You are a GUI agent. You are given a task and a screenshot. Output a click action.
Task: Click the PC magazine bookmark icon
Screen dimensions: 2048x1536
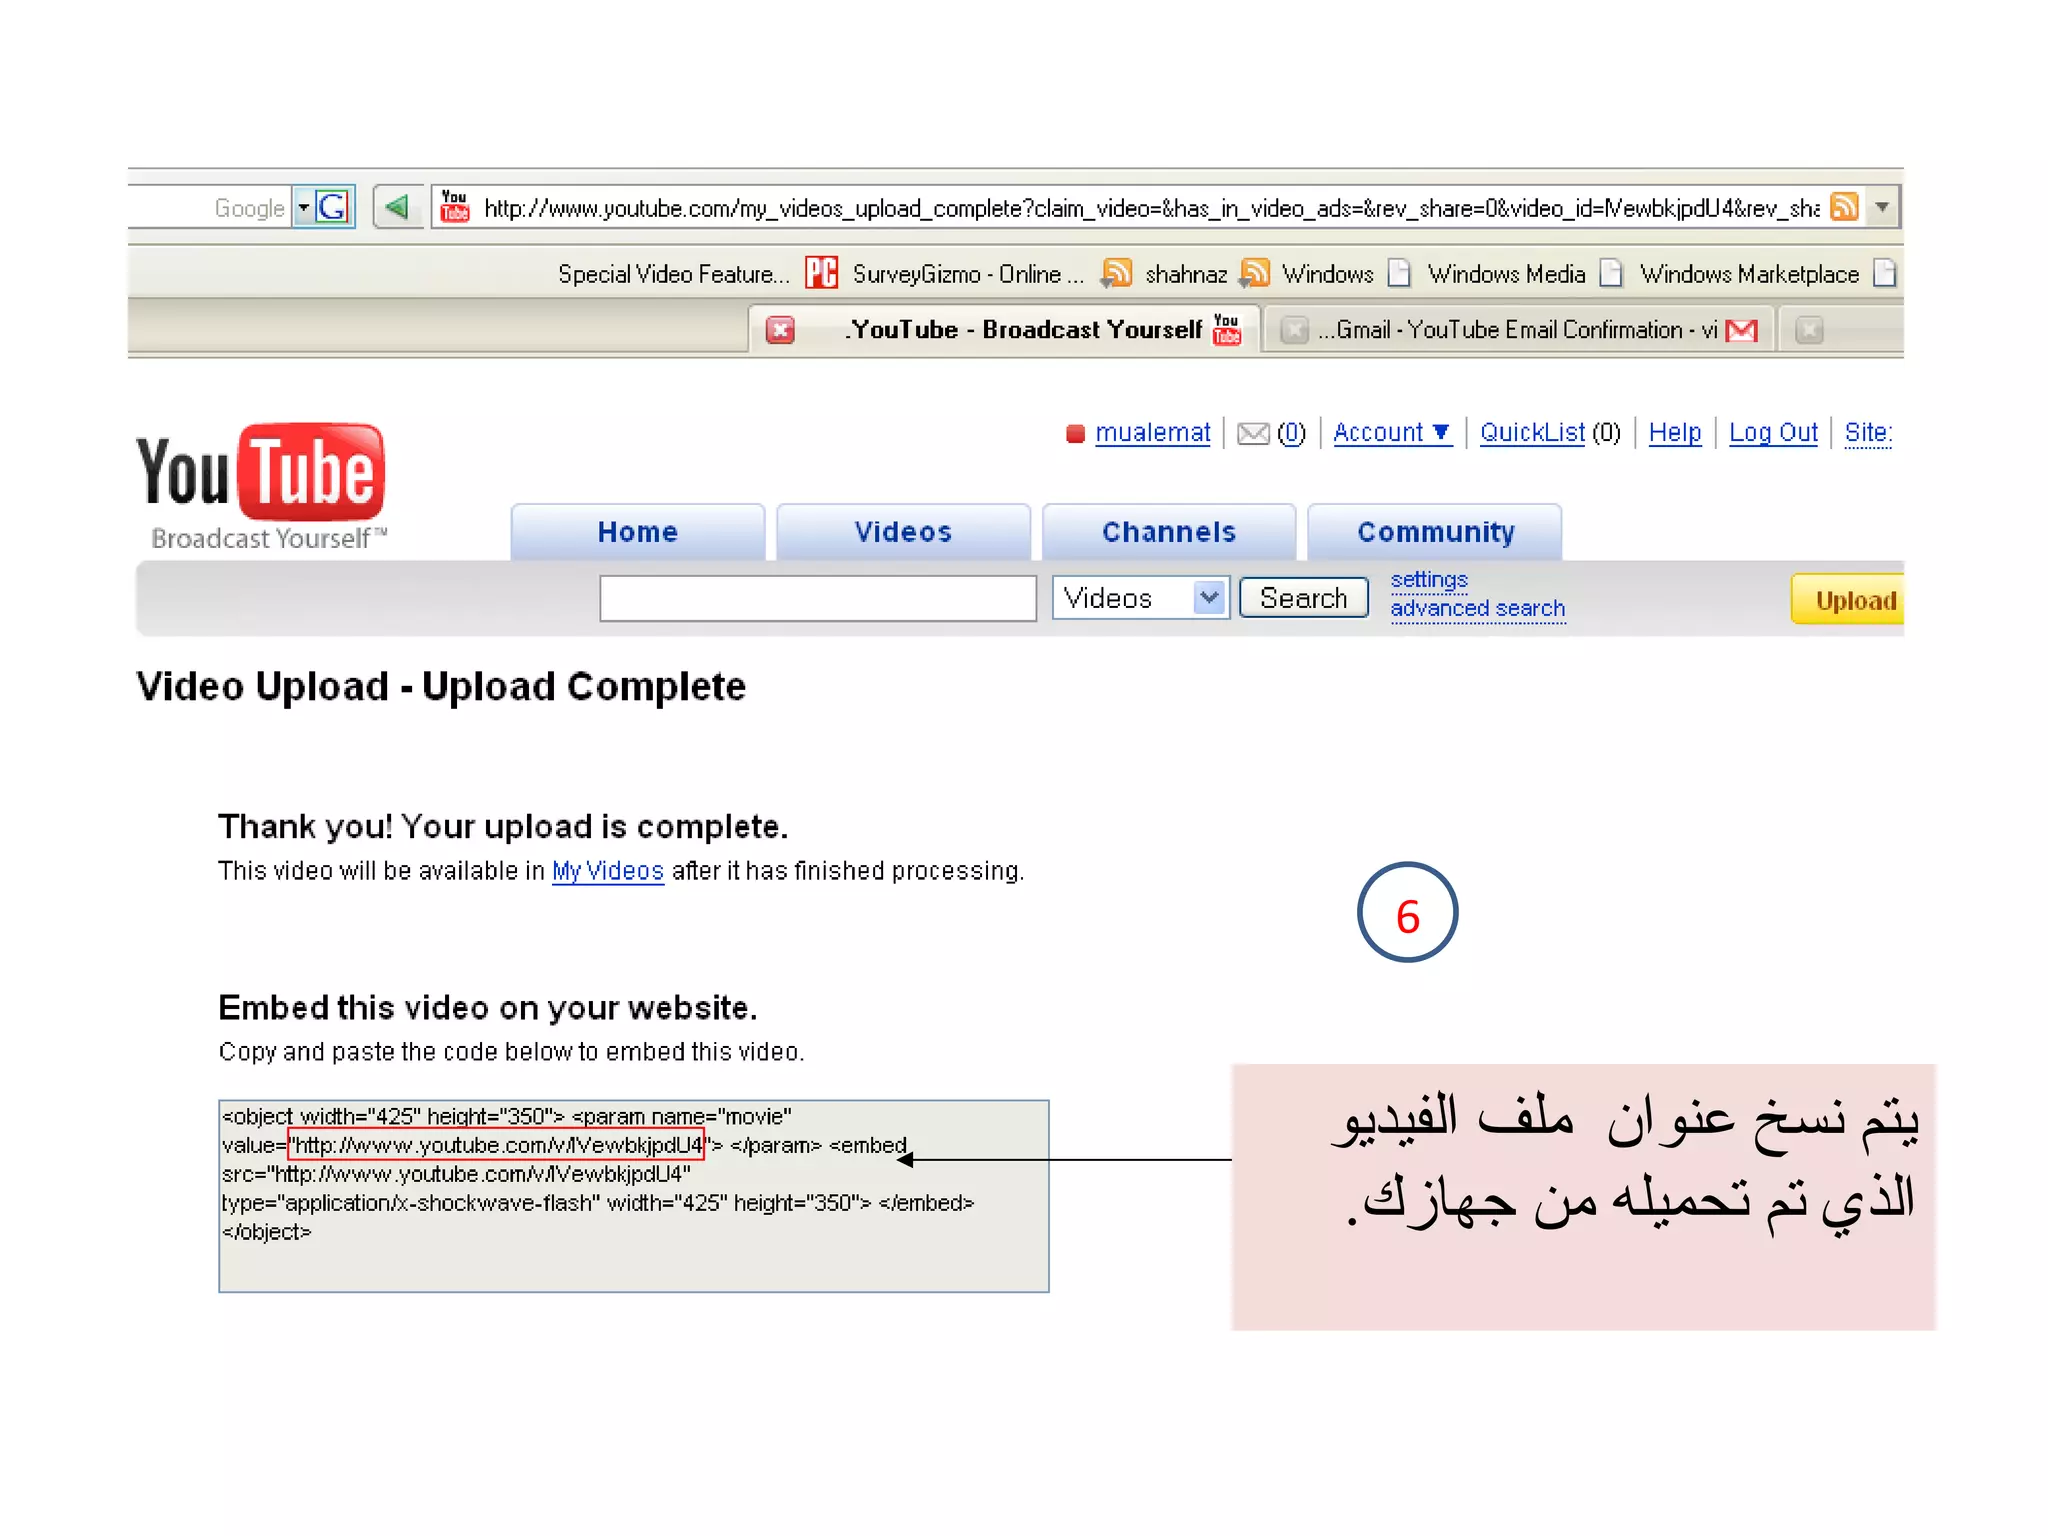click(x=821, y=273)
